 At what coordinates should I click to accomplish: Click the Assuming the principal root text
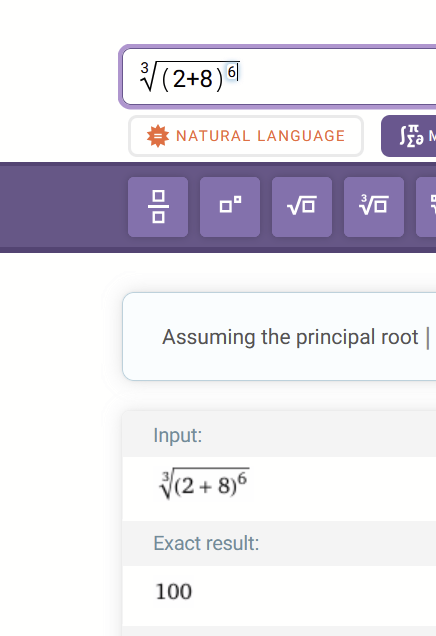click(x=290, y=337)
